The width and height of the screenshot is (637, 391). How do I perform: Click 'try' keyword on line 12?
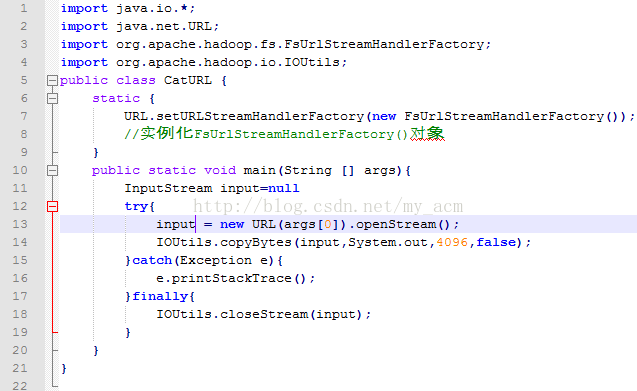[136, 206]
